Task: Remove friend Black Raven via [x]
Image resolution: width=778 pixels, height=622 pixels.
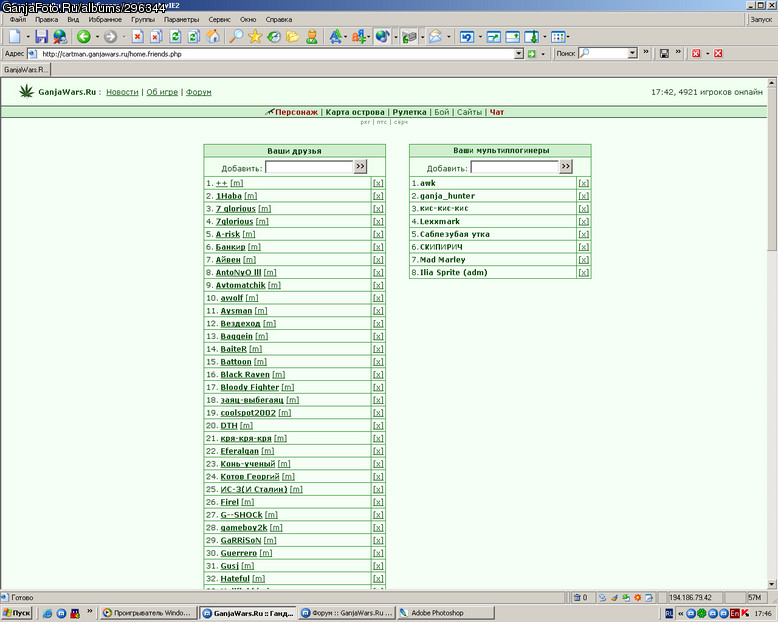Action: [378, 375]
